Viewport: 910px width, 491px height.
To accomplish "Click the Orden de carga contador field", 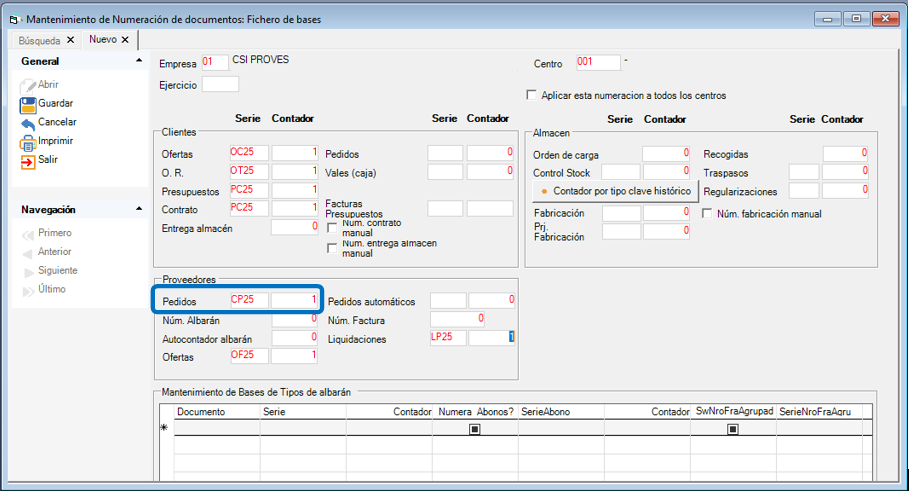I will pyautogui.click(x=666, y=154).
